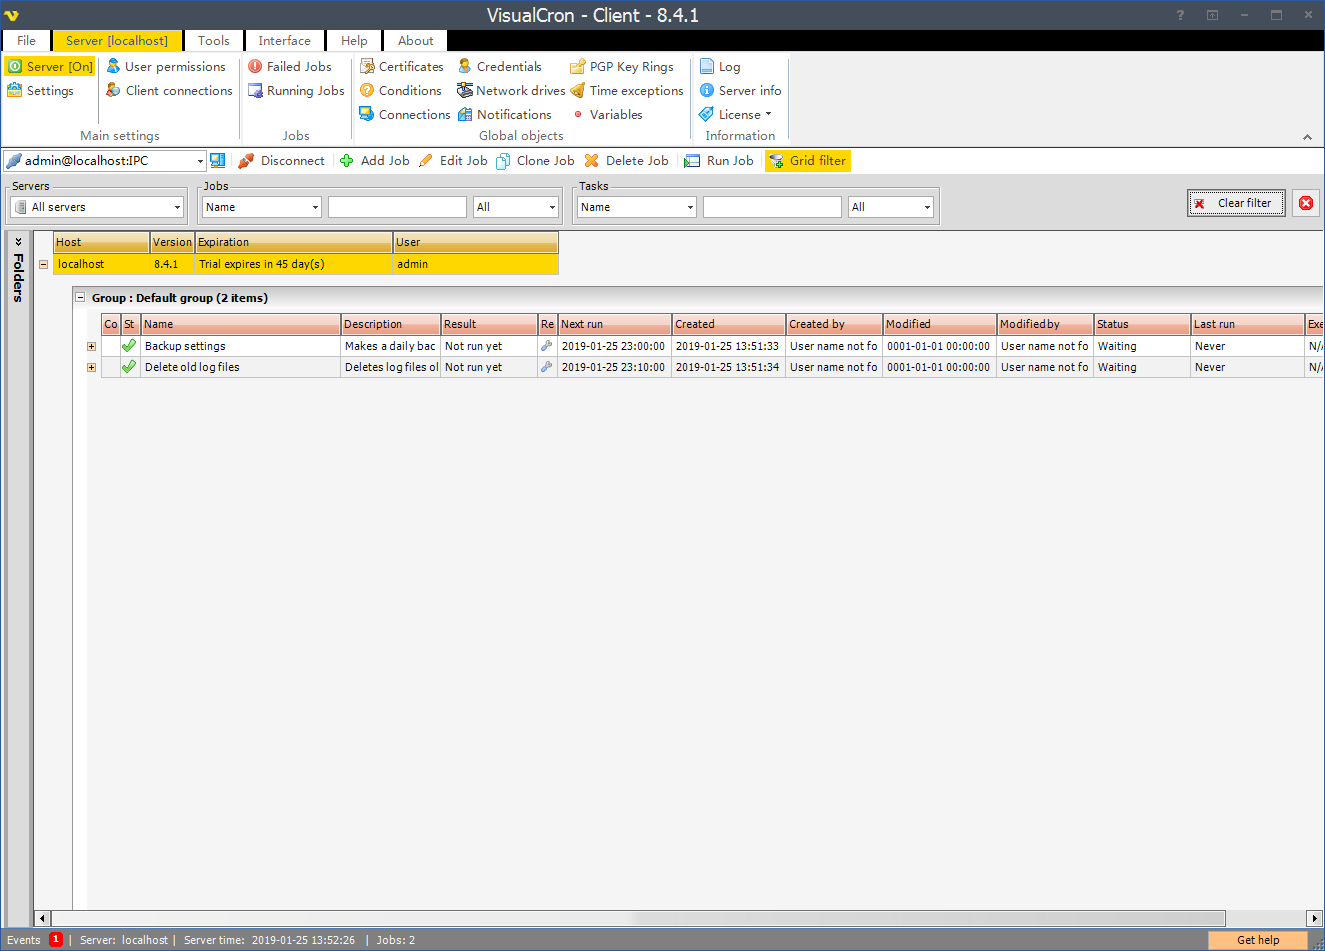Click the Get help button
Image resolution: width=1325 pixels, height=951 pixels.
tap(1258, 940)
